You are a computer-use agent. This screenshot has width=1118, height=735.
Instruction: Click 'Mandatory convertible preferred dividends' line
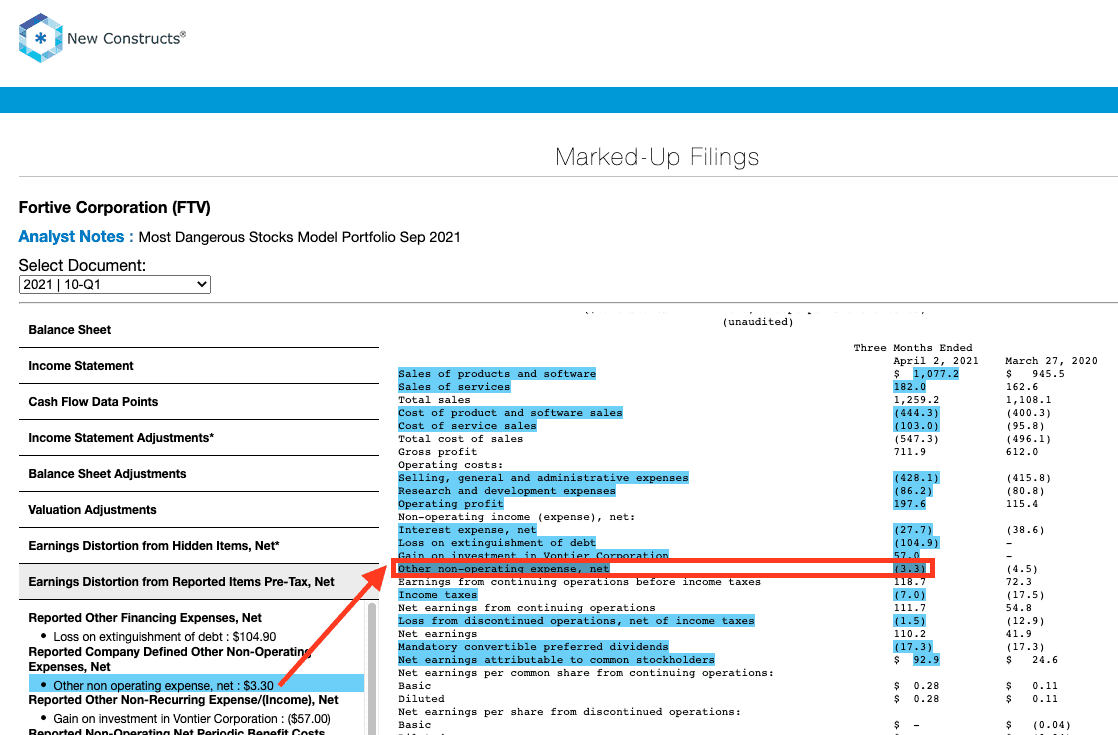(x=533, y=647)
